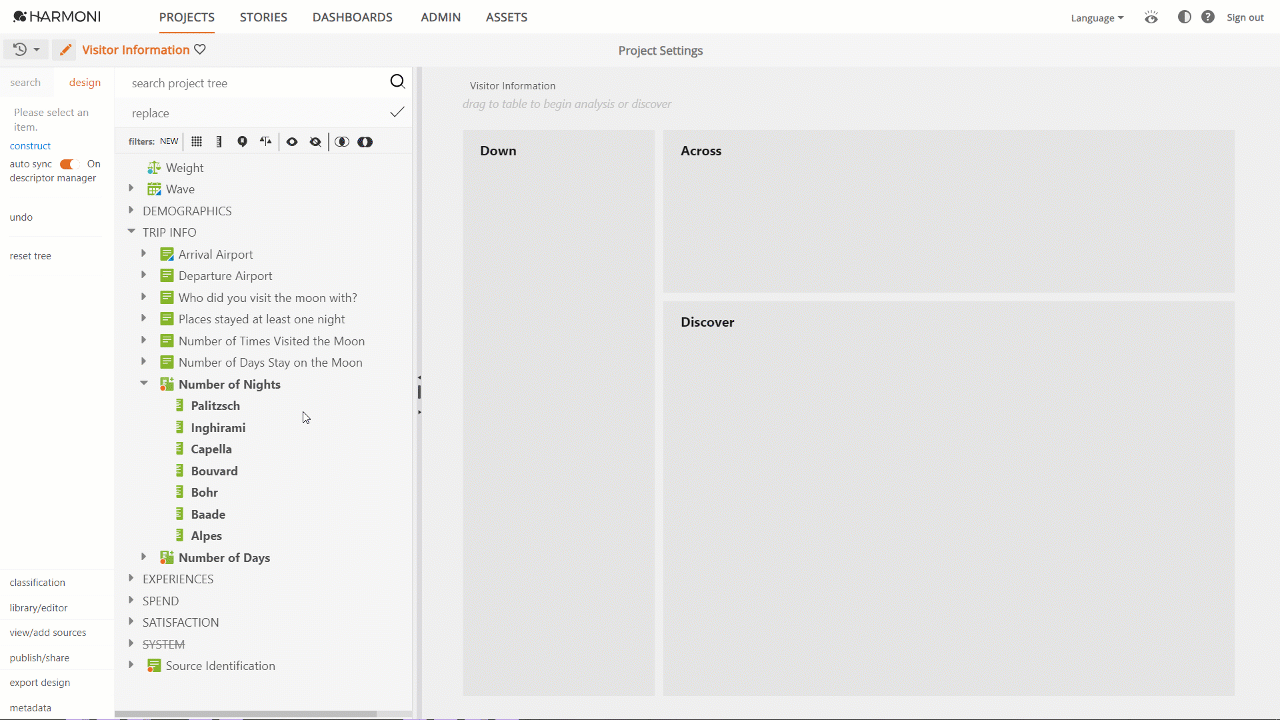Toggle the overlapping circles filter
Image resolution: width=1280 pixels, height=720 pixels.
(x=342, y=142)
